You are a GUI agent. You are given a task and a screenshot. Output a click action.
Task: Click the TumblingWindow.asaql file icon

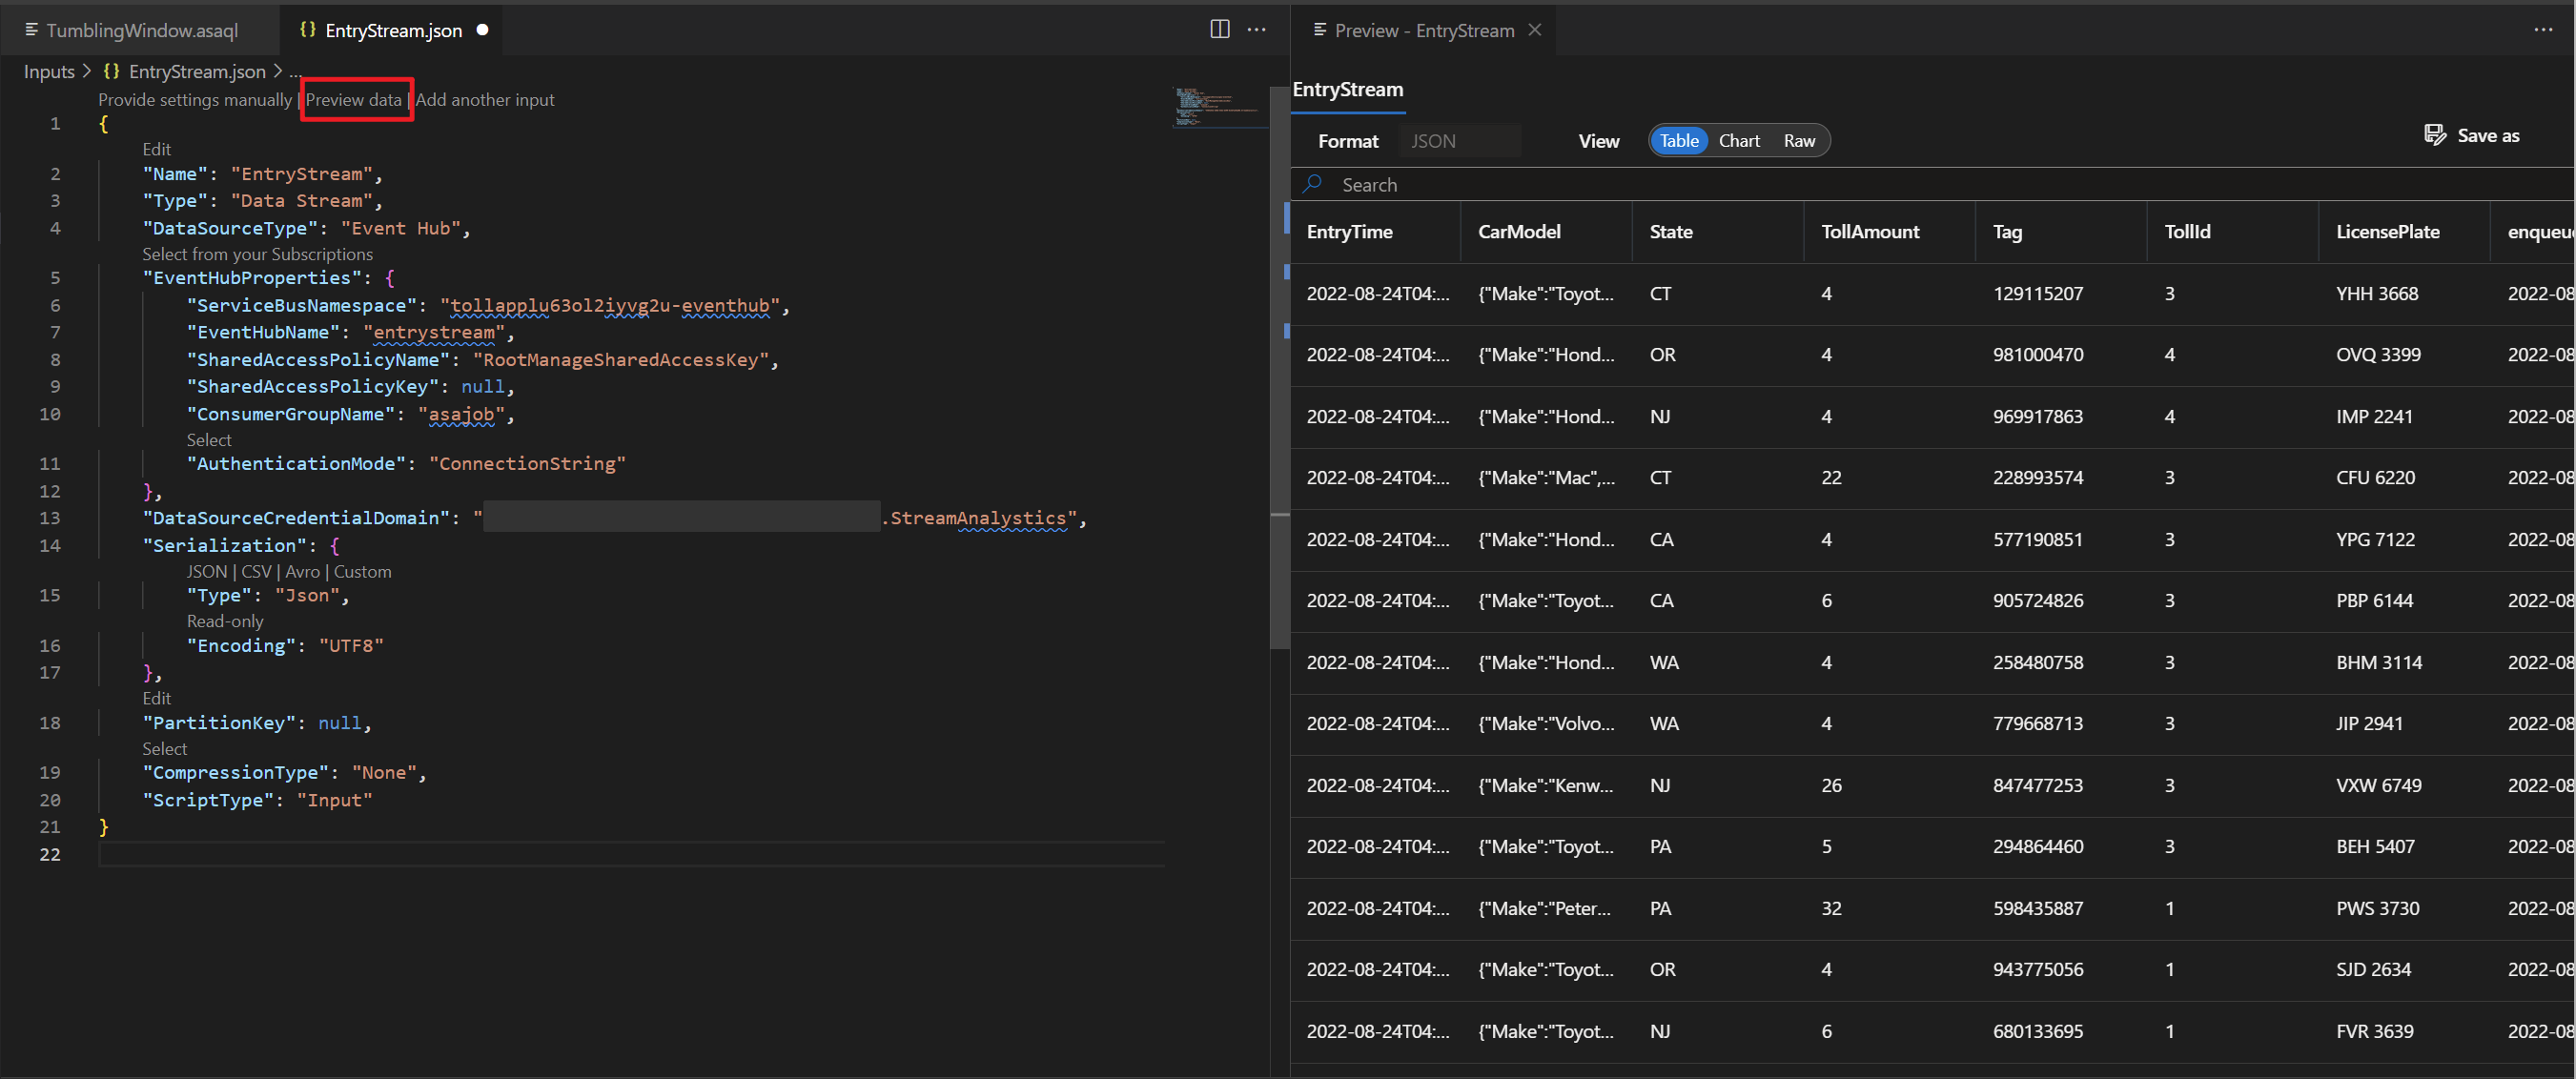(x=31, y=30)
